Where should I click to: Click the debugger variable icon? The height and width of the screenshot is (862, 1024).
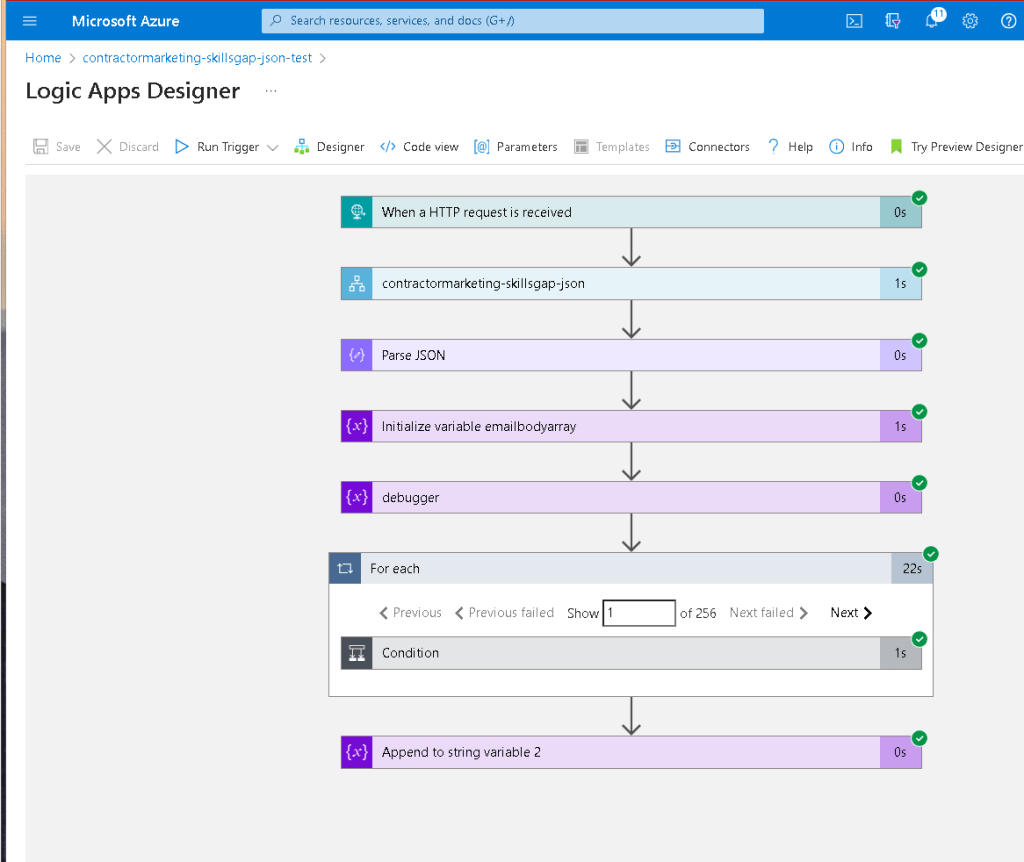click(357, 497)
